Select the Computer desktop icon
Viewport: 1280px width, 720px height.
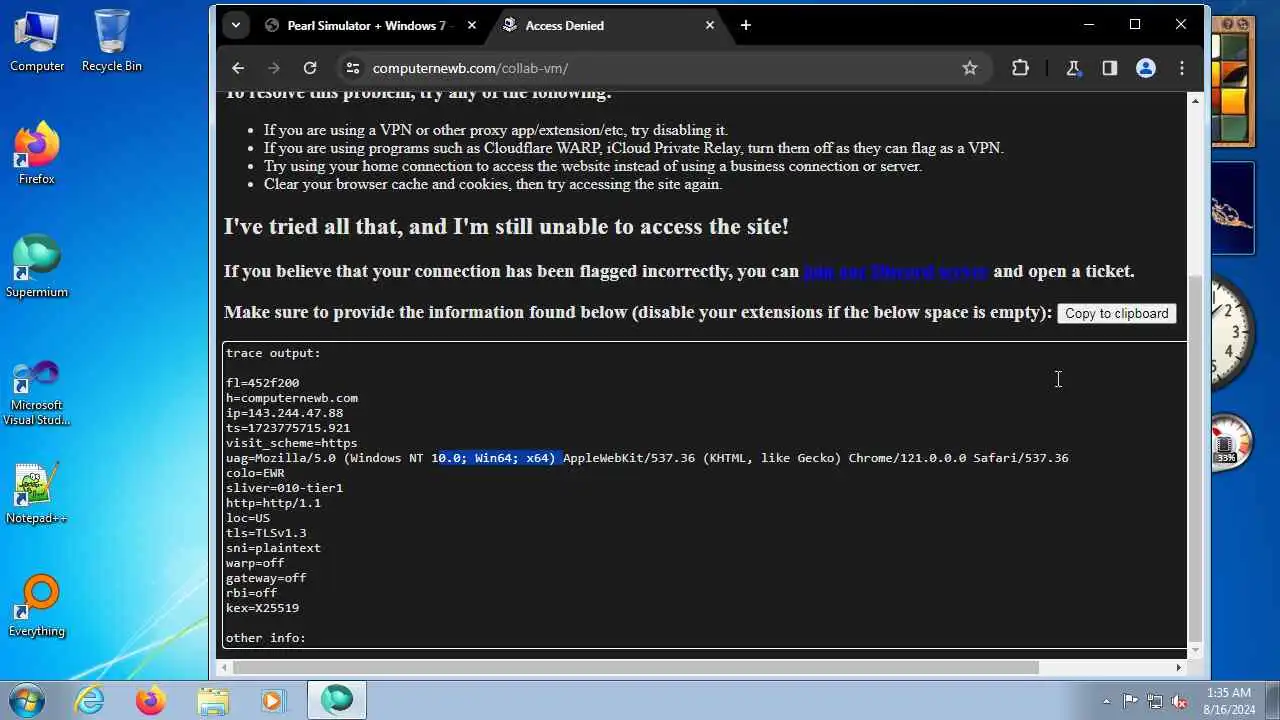tap(37, 41)
